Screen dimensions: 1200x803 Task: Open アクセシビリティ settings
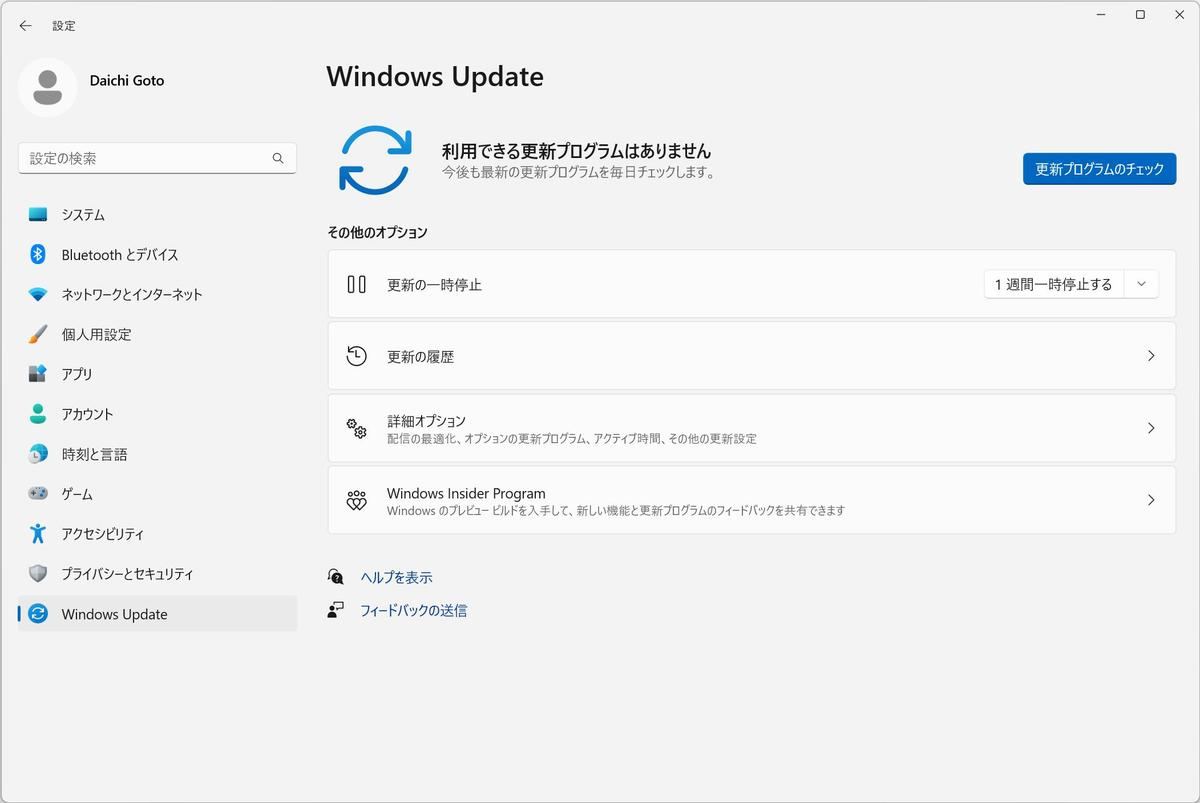[157, 534]
